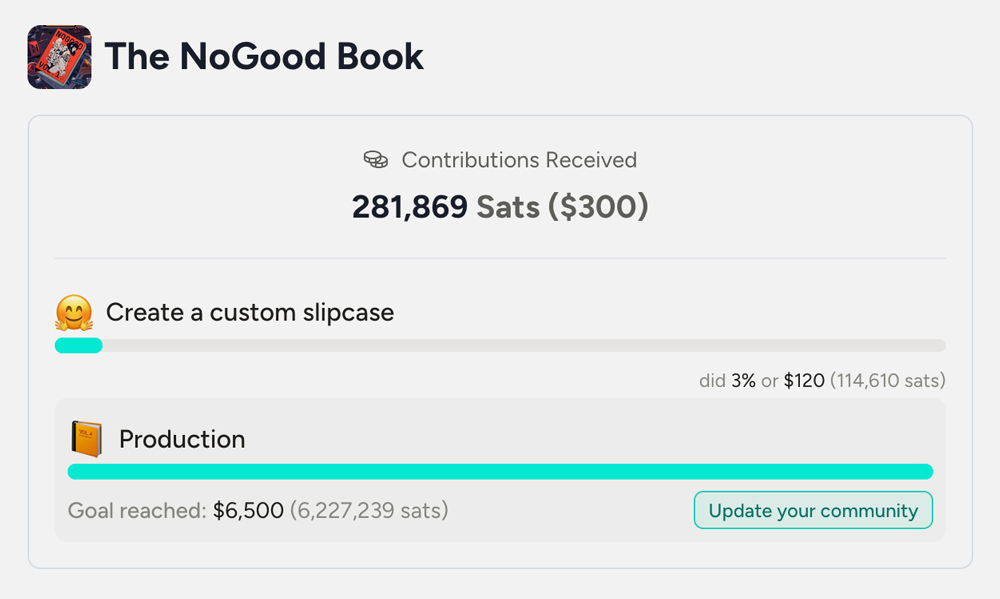1000x599 pixels.
Task: Click the Contributions Received label
Action: click(519, 160)
